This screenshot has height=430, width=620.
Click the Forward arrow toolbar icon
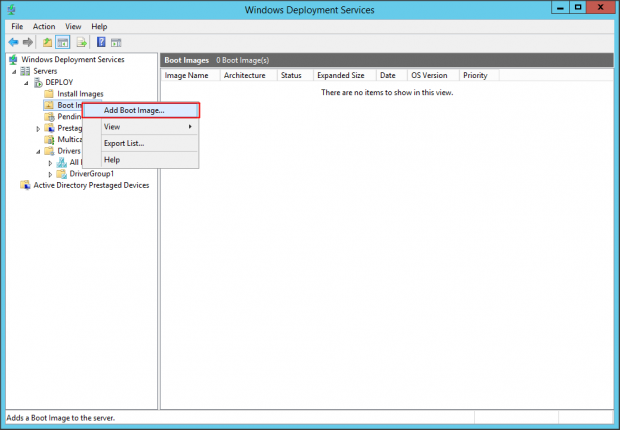click(27, 42)
